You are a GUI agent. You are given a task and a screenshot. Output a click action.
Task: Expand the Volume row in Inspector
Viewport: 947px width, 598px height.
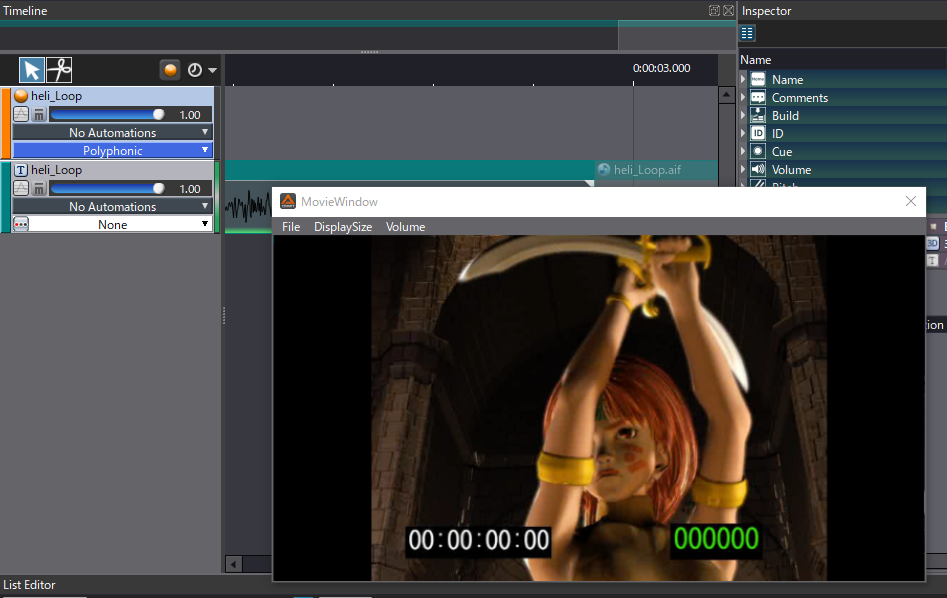pyautogui.click(x=743, y=169)
